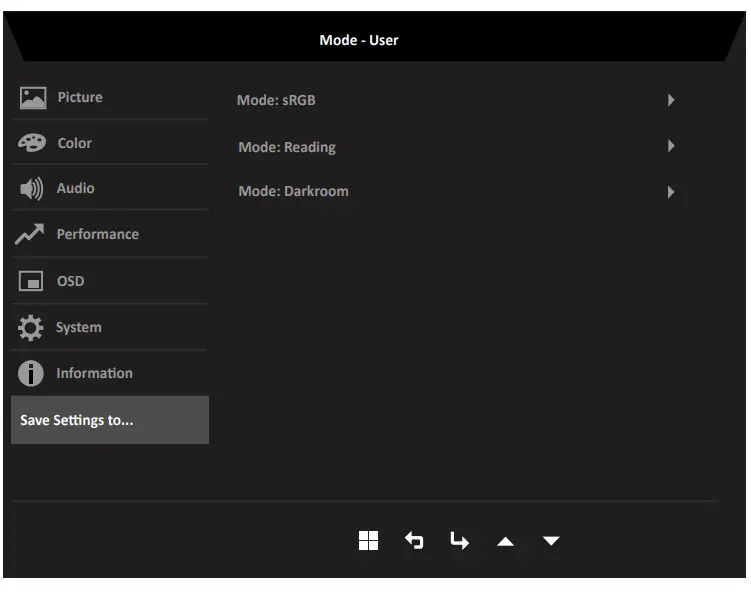Viewport: 751px width, 592px height.
Task: Click the Color palette icon
Action: 32,143
